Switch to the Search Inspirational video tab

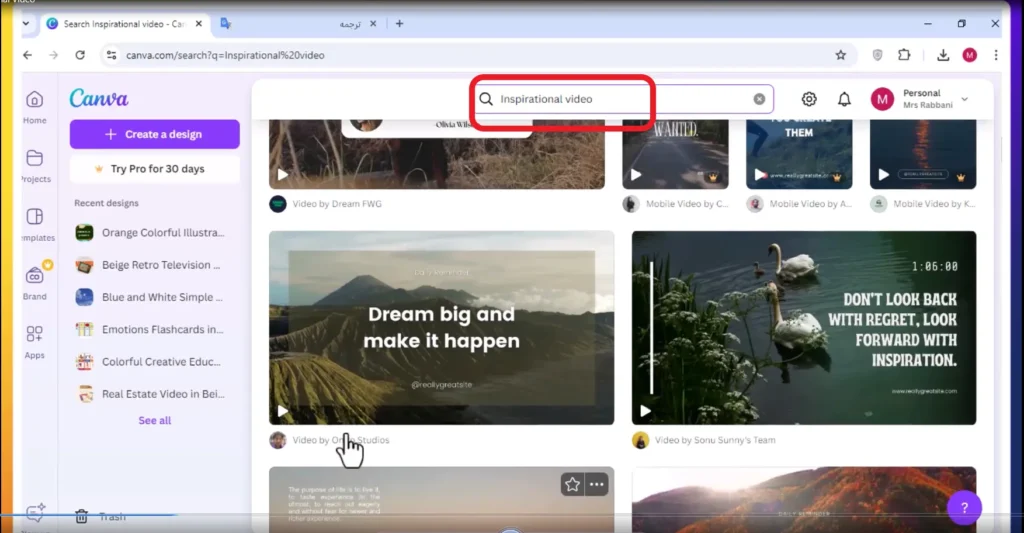click(x=123, y=24)
